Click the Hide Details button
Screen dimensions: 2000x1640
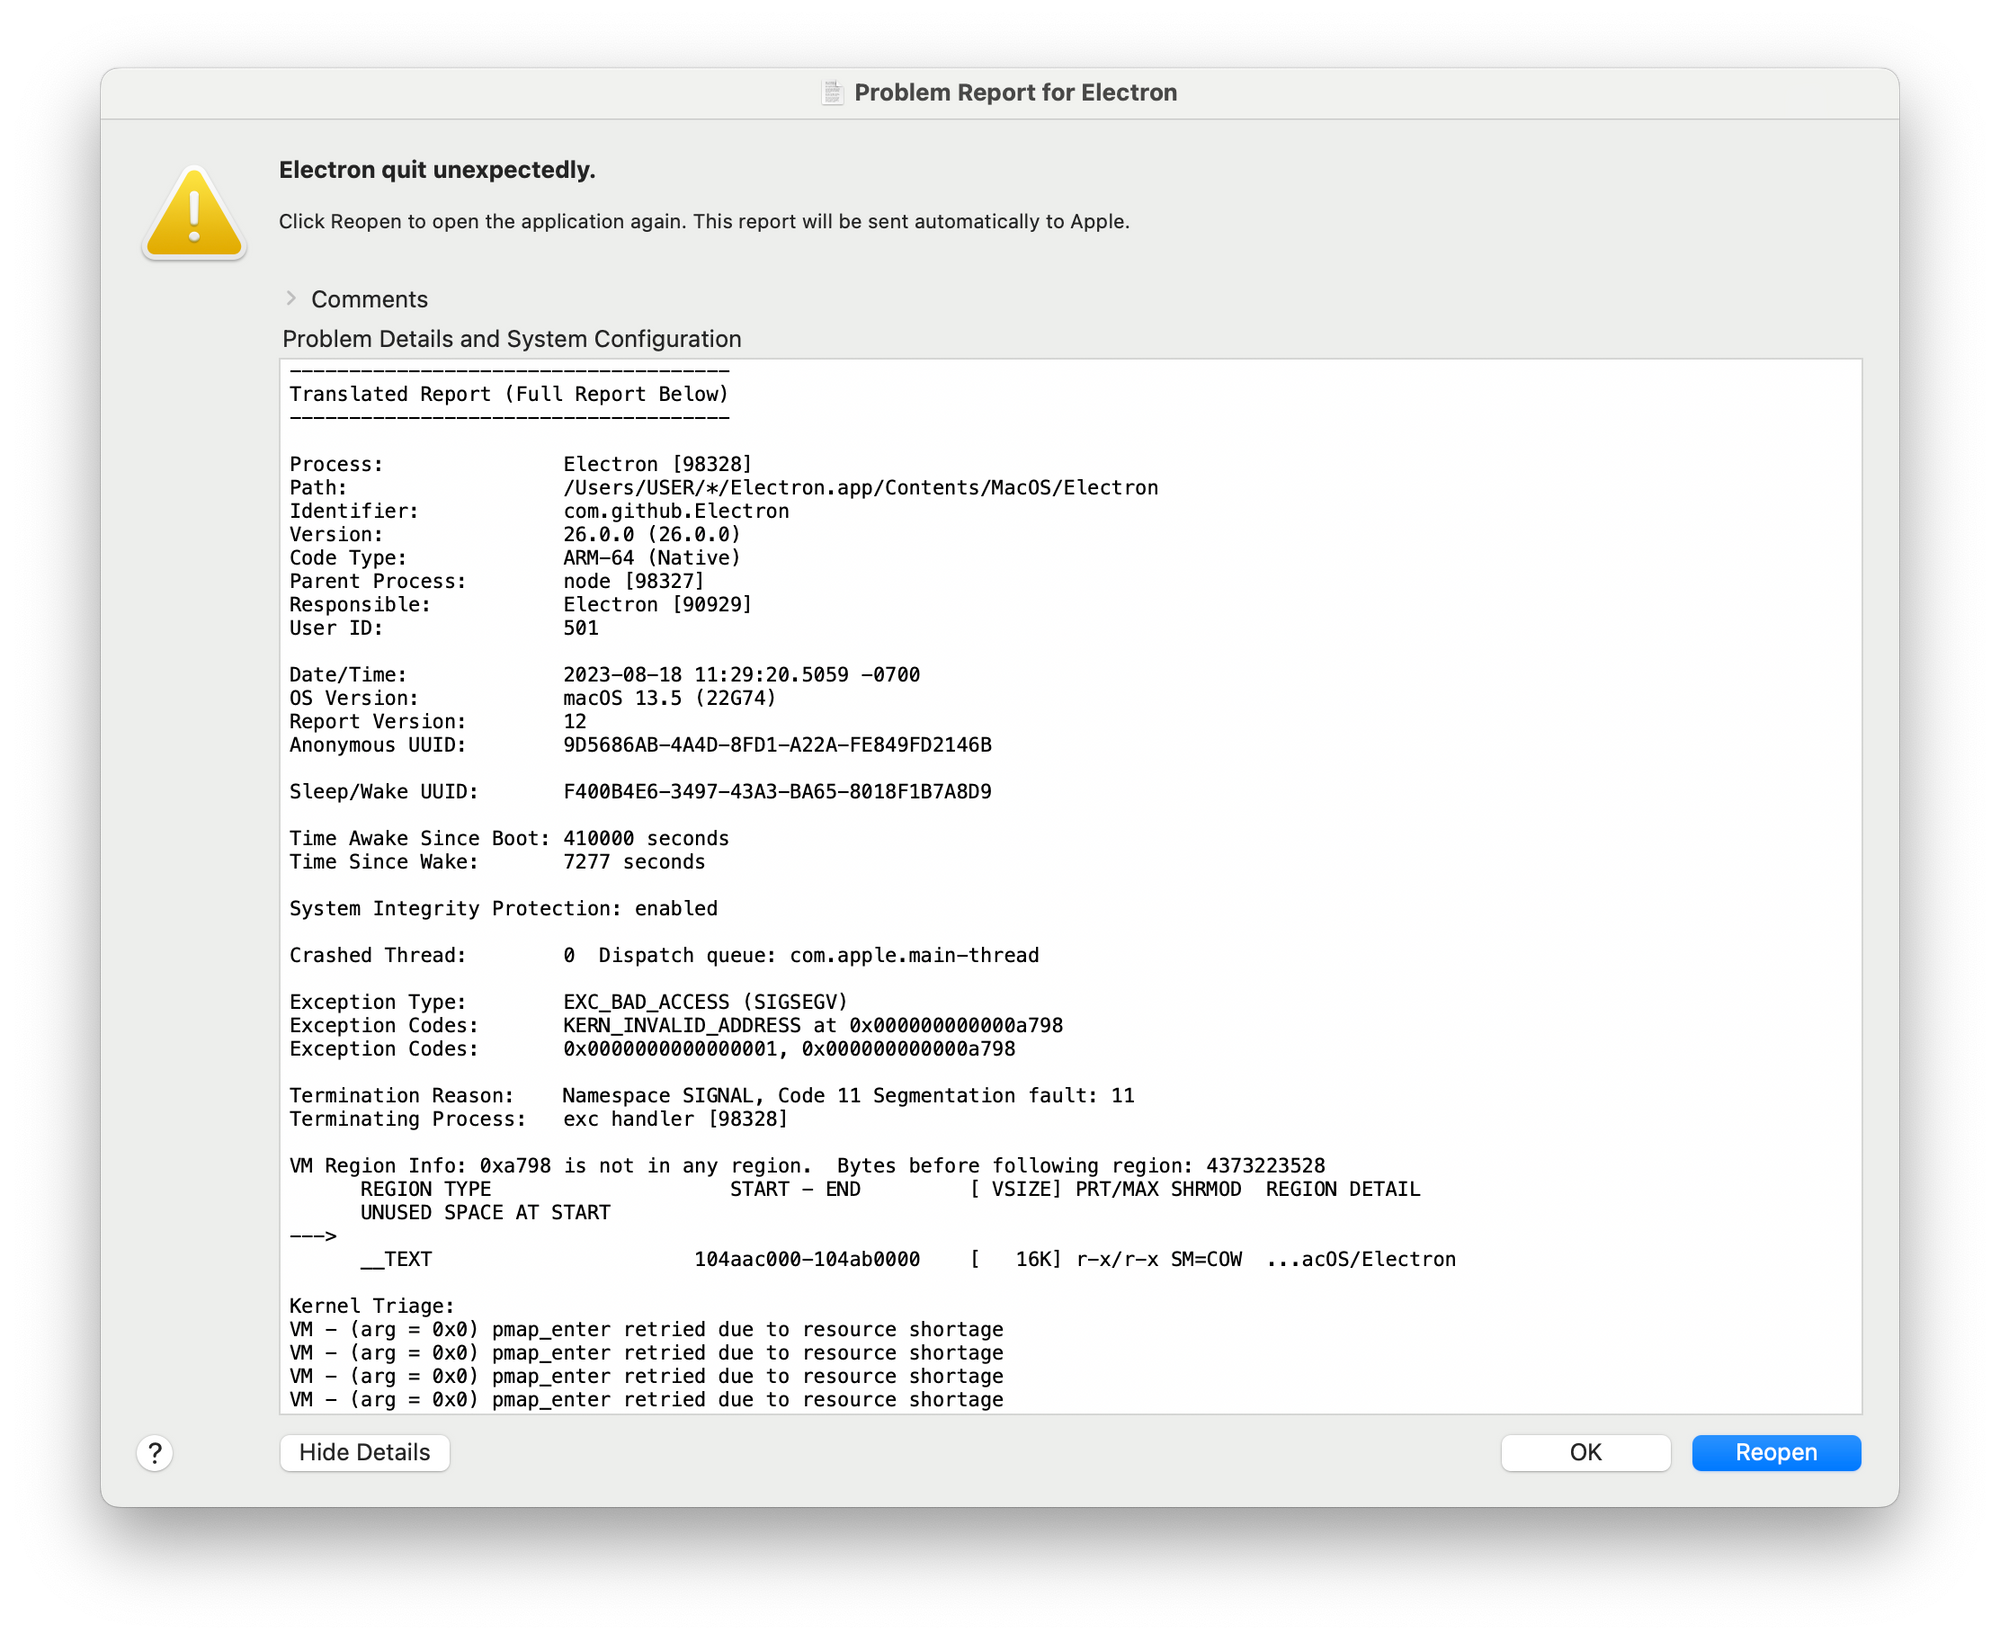(x=364, y=1452)
